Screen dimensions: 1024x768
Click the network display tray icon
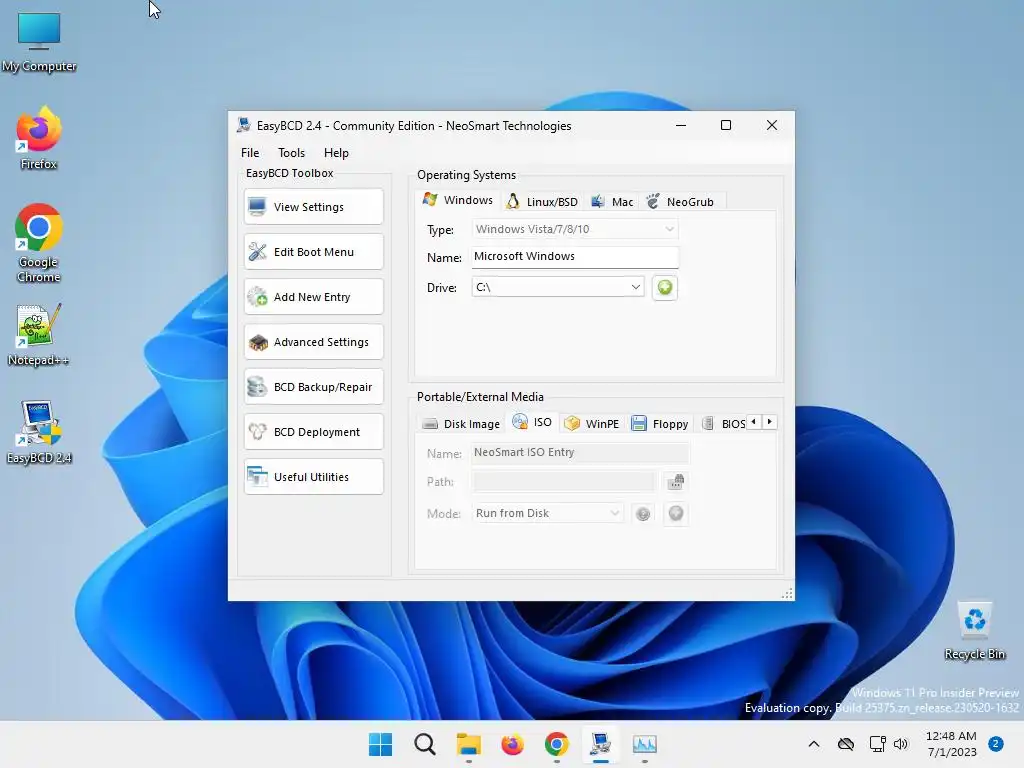[x=877, y=744]
